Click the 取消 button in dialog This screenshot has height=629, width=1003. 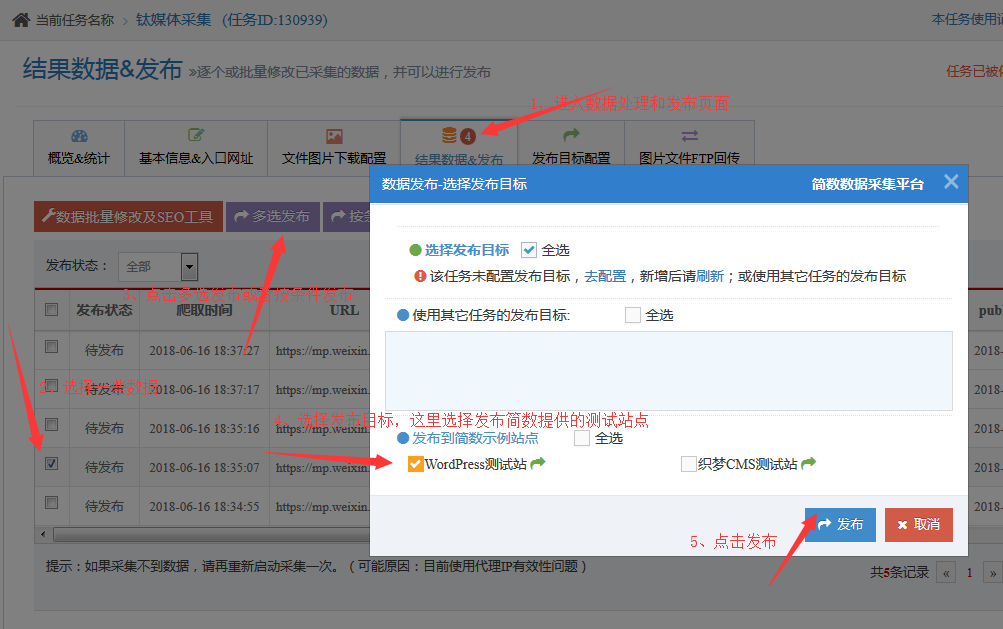pos(919,525)
